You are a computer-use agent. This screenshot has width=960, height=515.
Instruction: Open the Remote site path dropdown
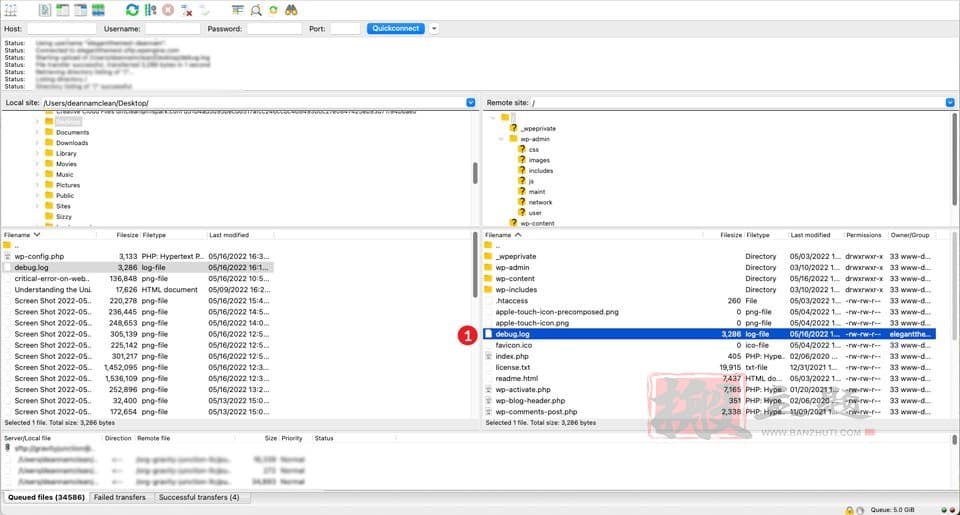(x=950, y=103)
